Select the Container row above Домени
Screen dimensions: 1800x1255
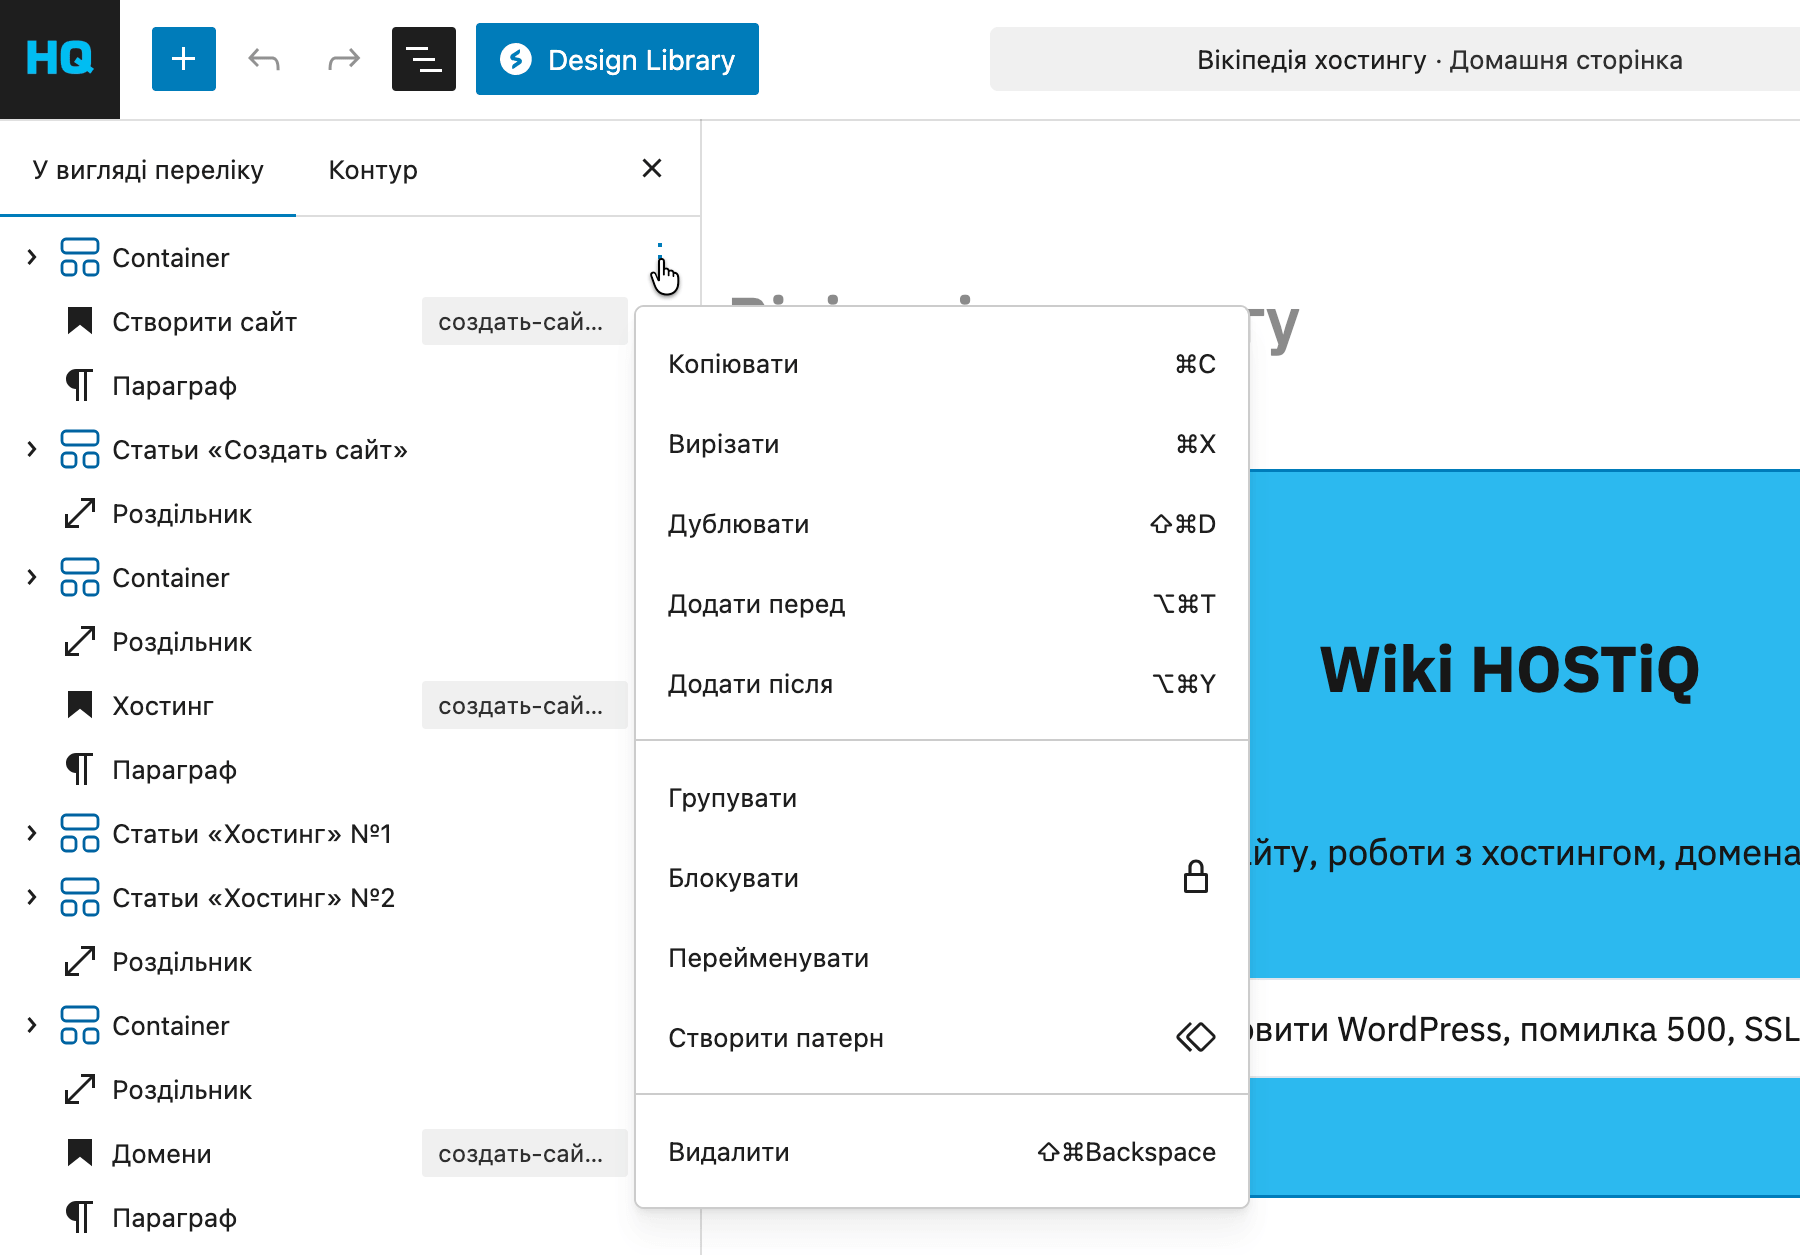tap(171, 1026)
